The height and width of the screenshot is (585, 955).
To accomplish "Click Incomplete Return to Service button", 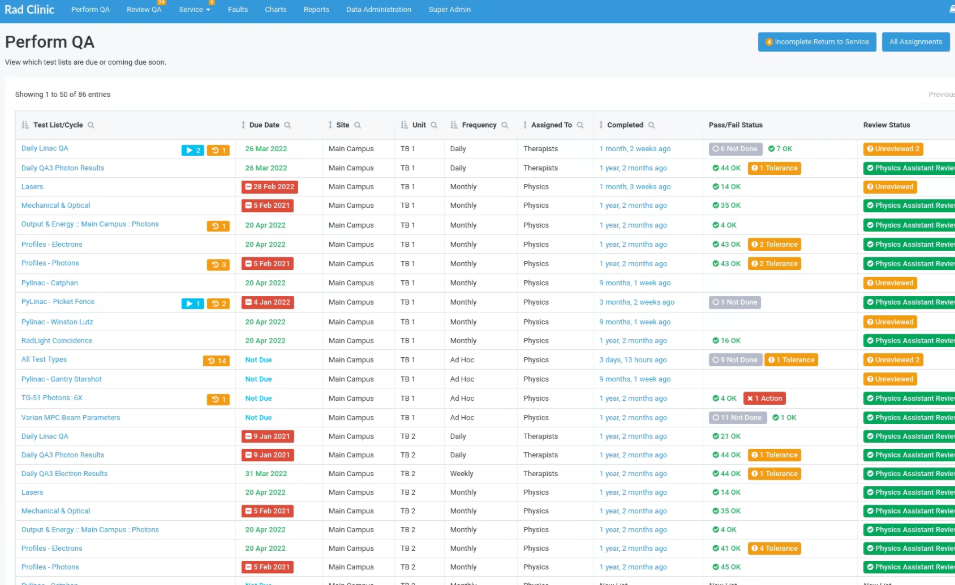I will click(817, 42).
